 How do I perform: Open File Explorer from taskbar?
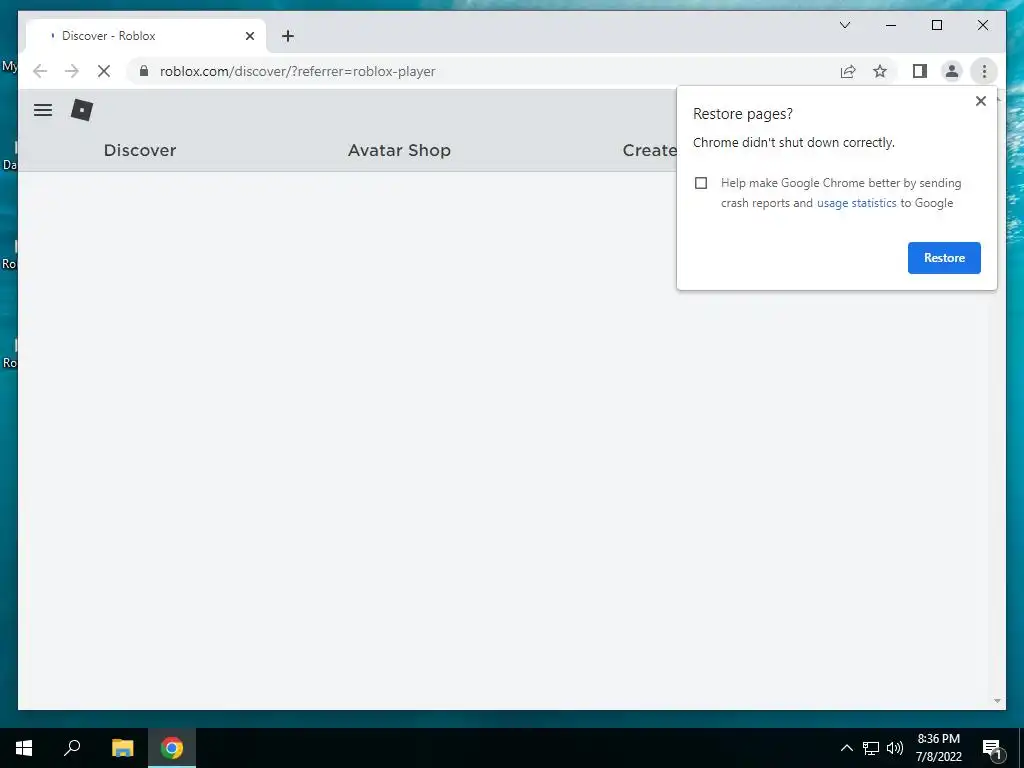point(122,748)
